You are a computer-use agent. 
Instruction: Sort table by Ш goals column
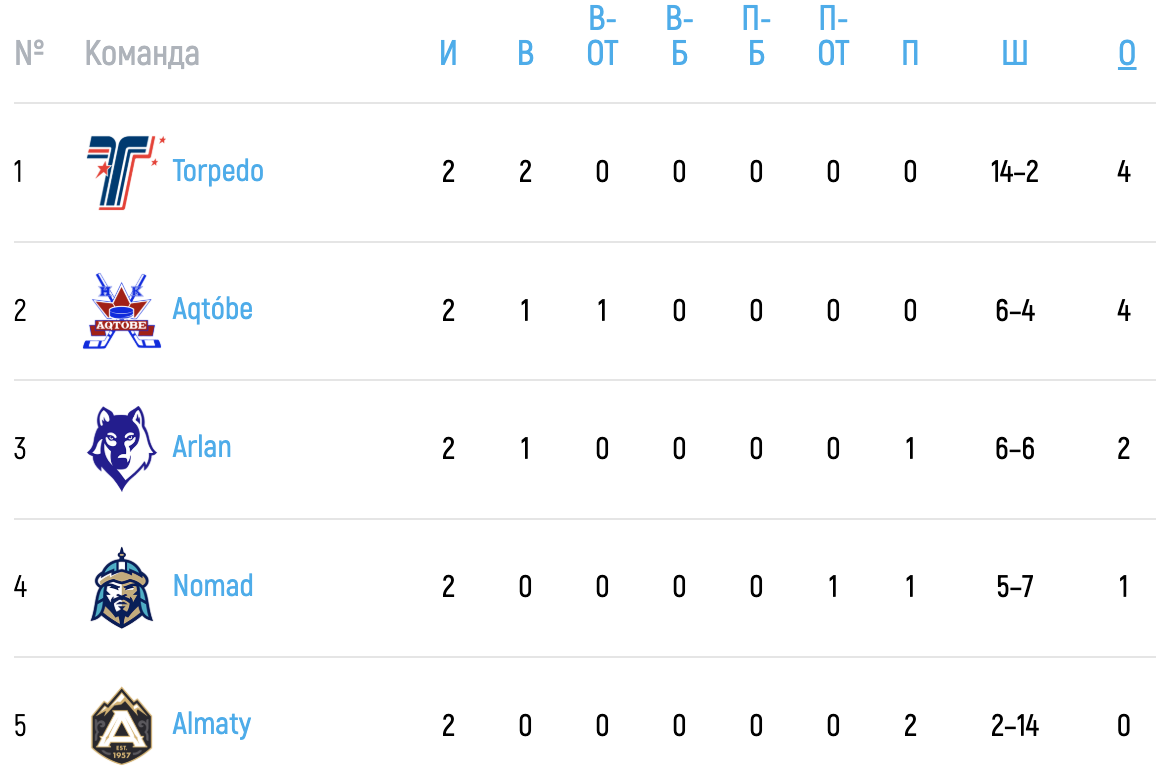click(1014, 53)
